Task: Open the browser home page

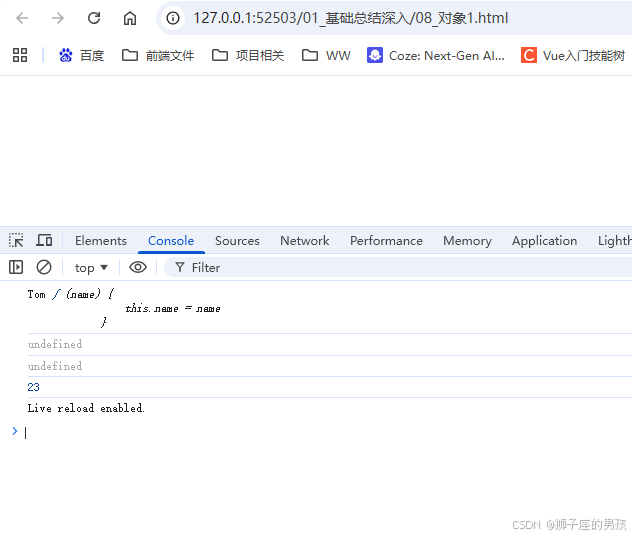Action: pos(130,18)
